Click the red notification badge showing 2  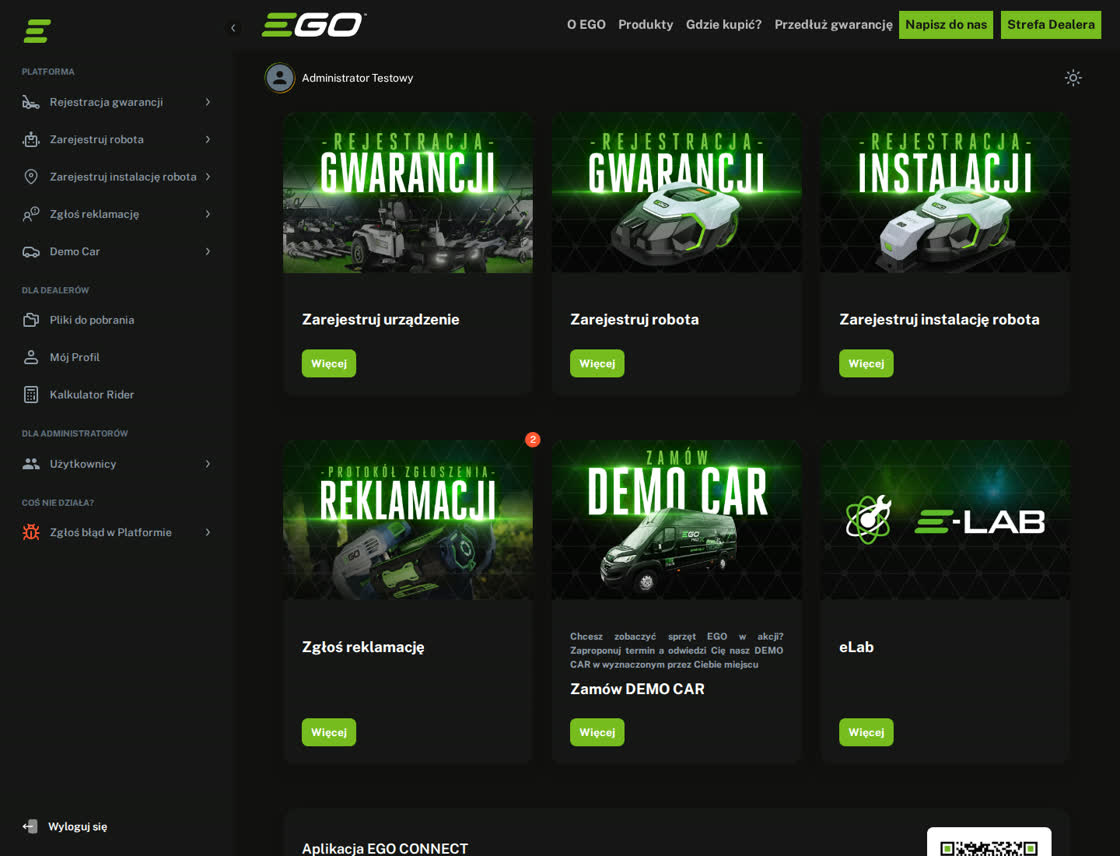point(533,439)
